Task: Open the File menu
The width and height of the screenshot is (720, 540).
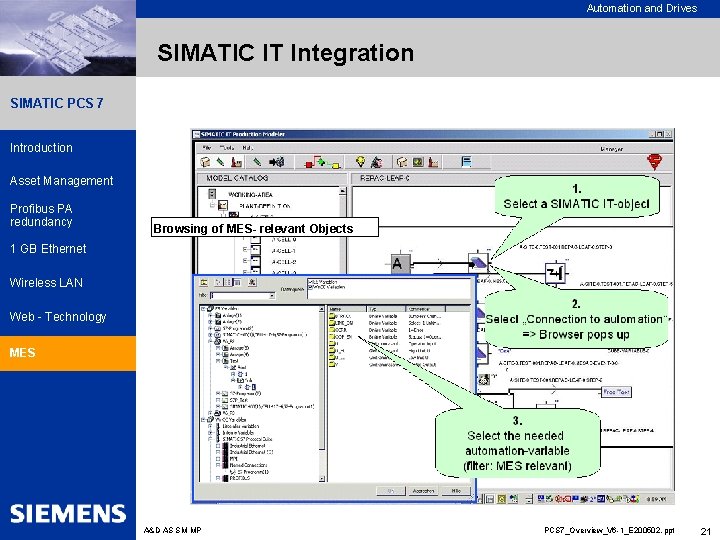Action: coord(207,148)
